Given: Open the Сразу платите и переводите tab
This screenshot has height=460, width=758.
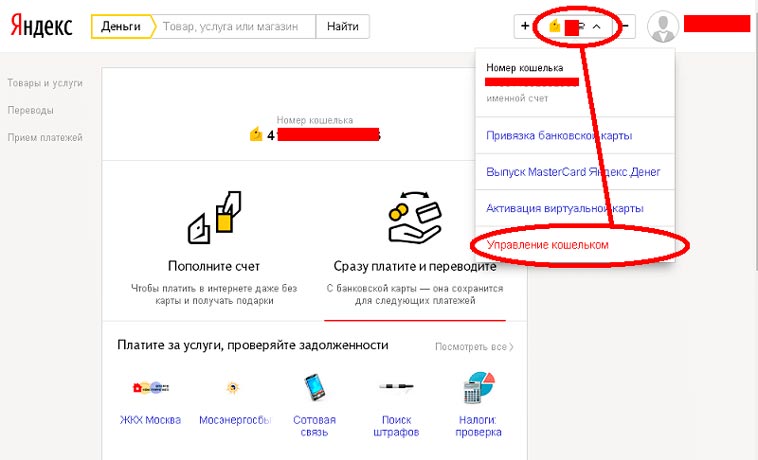Looking at the screenshot, I should tap(415, 266).
